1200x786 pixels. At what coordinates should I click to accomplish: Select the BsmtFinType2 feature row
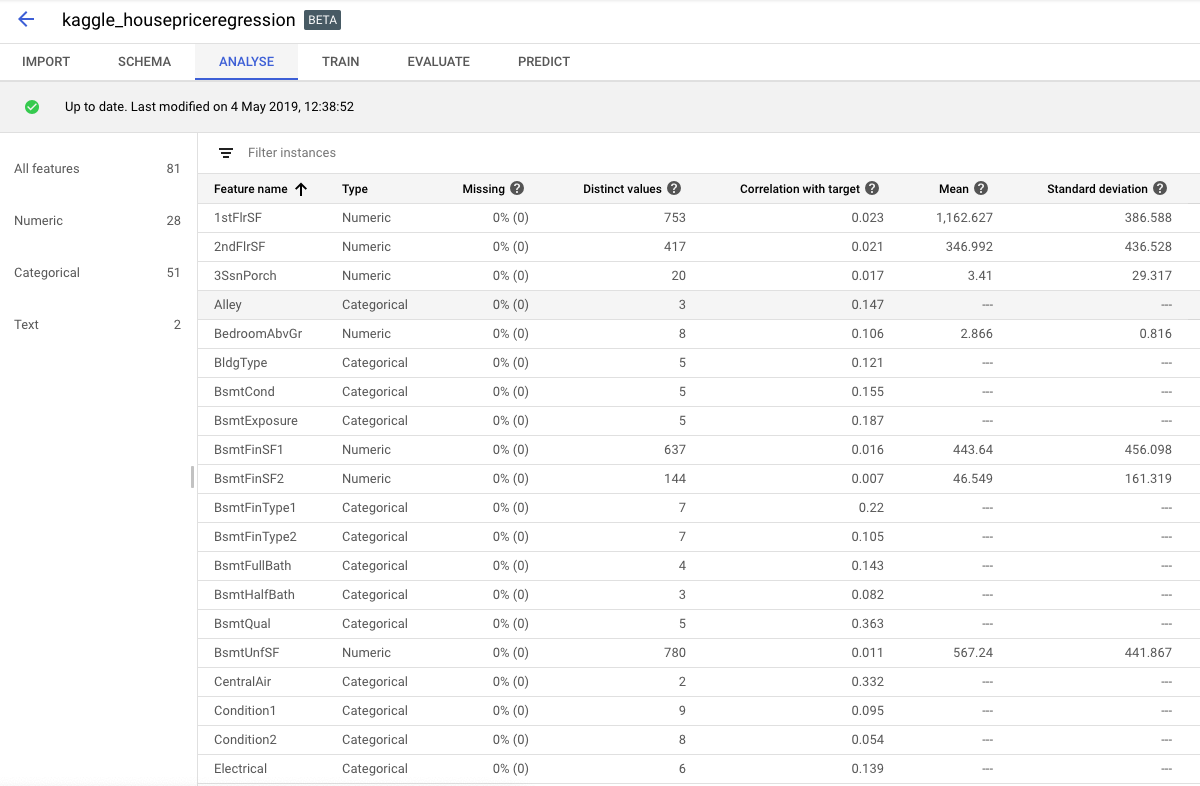(699, 537)
